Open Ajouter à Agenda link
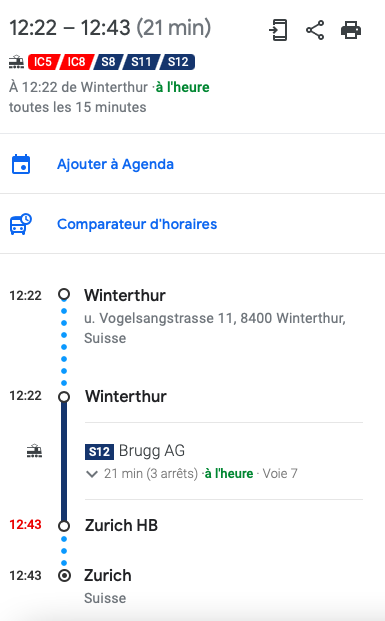 point(115,164)
